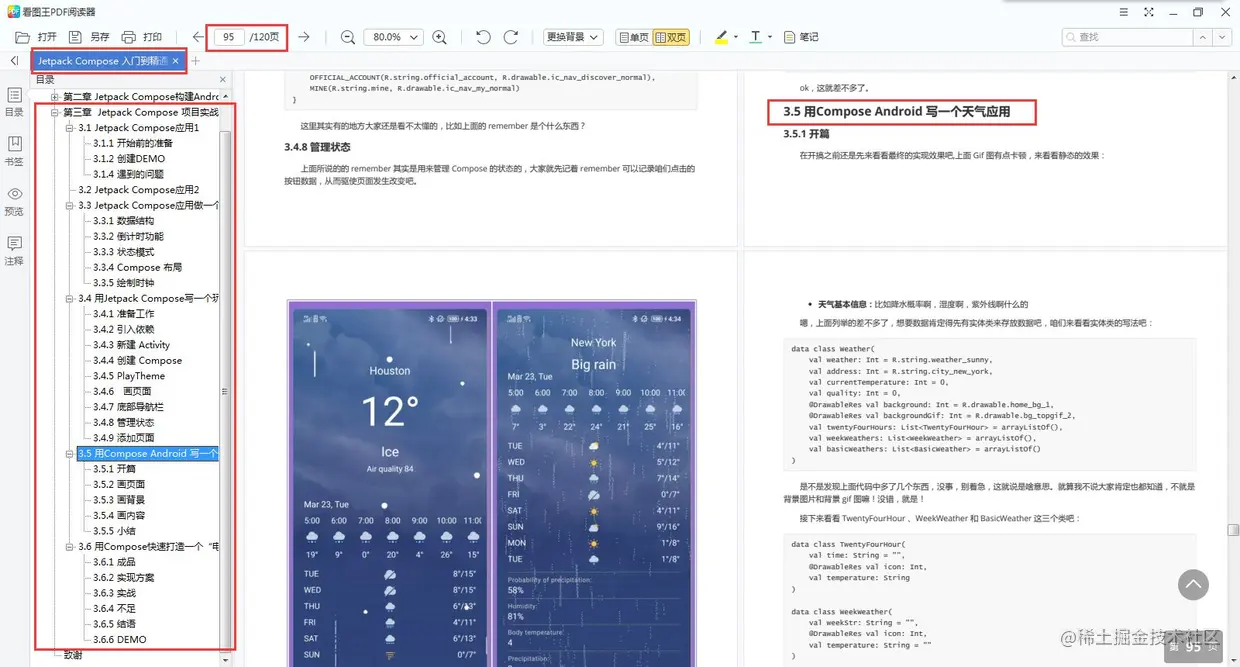Jump to 3.6.3 实战
1240x667 pixels.
pyautogui.click(x=114, y=593)
